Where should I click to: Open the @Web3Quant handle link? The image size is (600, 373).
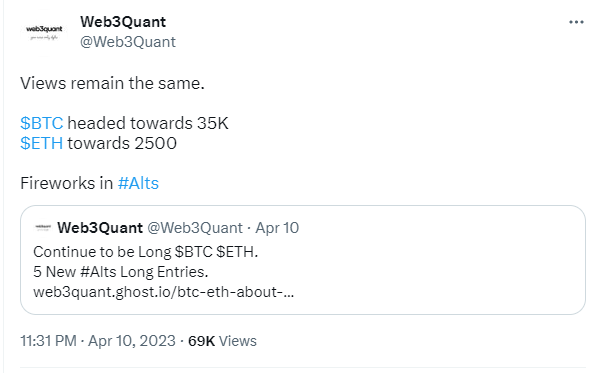[x=128, y=42]
